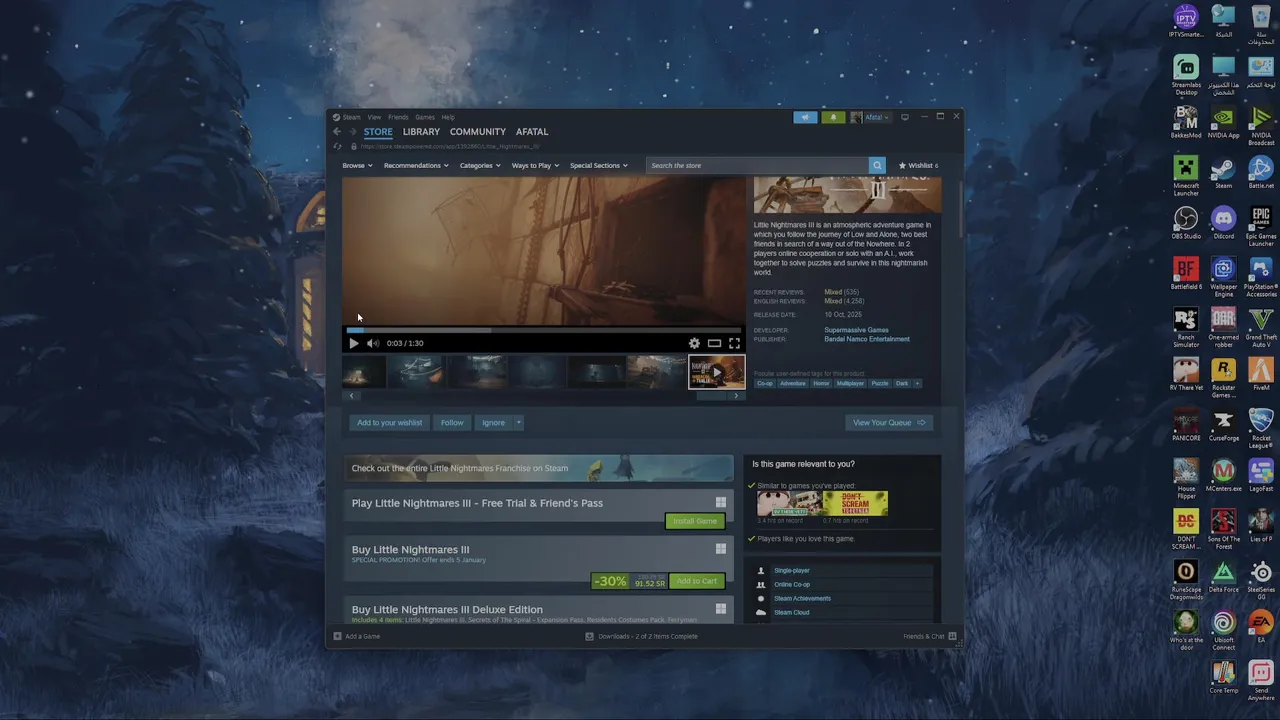Viewport: 1280px width, 720px height.
Task: Open the Don't Scream Together game capsule
Action: pos(855,503)
